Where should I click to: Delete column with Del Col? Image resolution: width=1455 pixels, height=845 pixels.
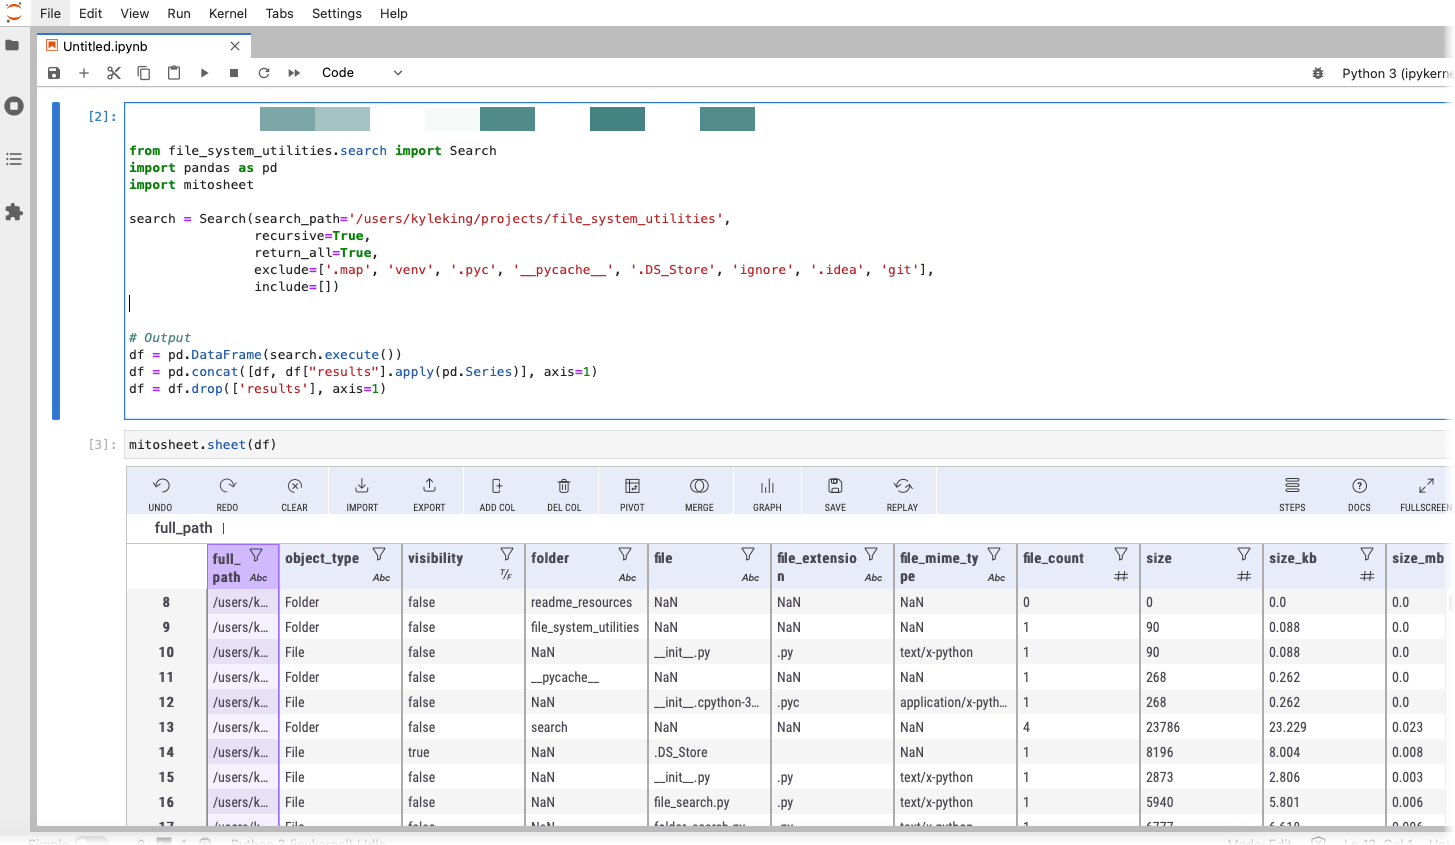pos(564,494)
